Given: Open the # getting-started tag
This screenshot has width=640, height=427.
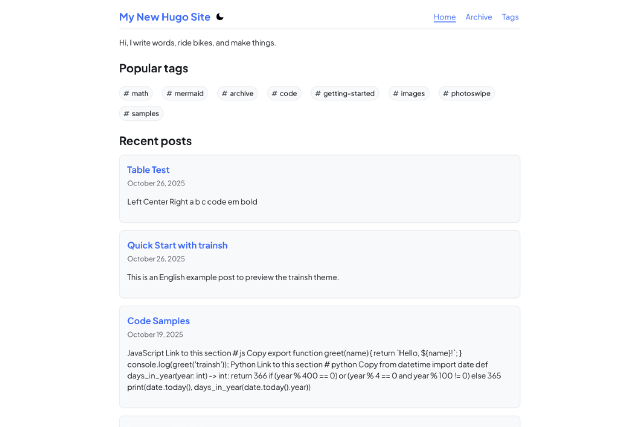Looking at the screenshot, I should (x=345, y=93).
